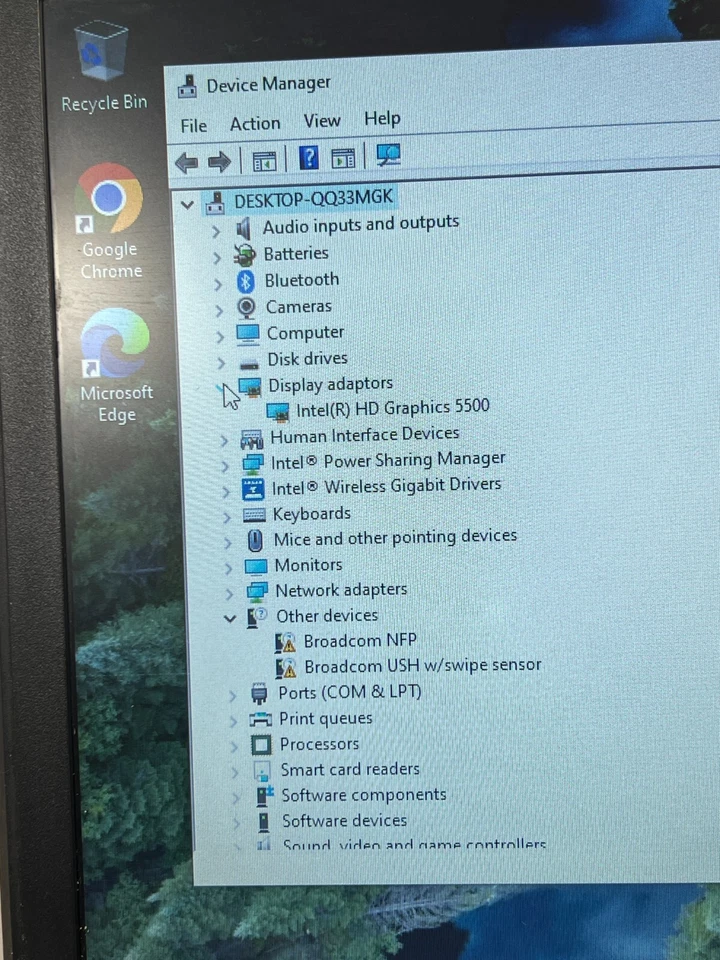Click the Cameras category icon
The width and height of the screenshot is (720, 960).
[x=246, y=307]
